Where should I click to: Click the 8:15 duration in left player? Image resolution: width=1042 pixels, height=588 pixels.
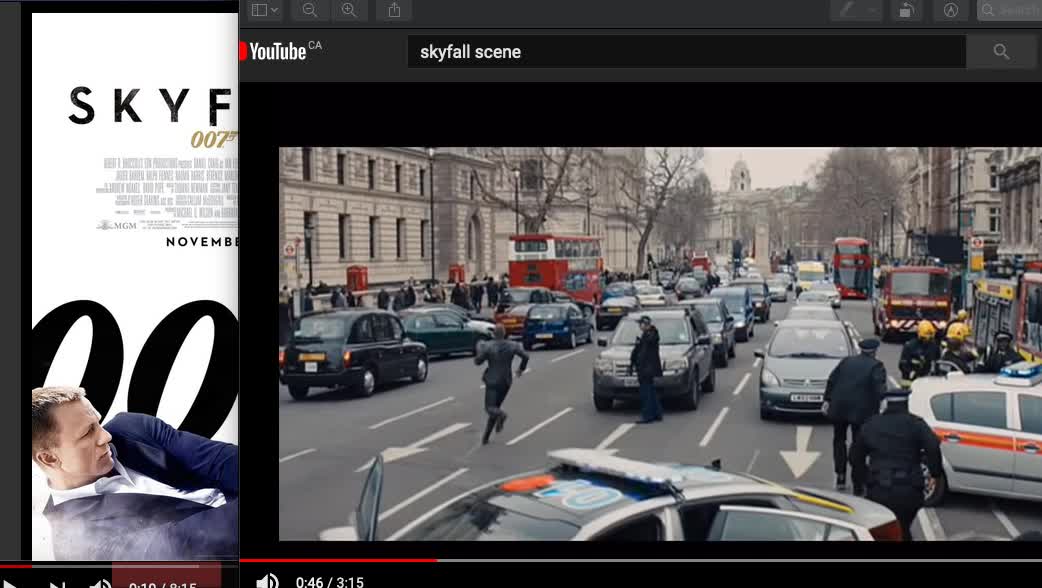[x=183, y=585]
